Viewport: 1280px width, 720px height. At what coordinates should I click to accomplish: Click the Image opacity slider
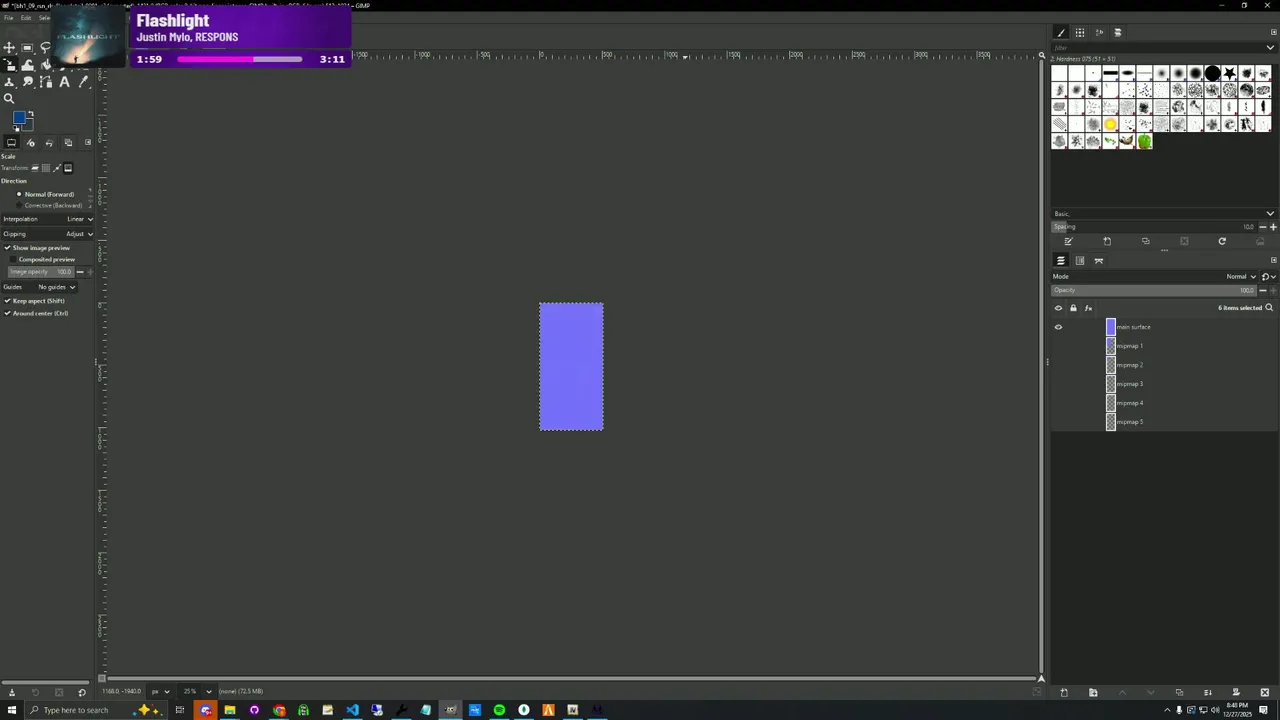click(x=40, y=272)
